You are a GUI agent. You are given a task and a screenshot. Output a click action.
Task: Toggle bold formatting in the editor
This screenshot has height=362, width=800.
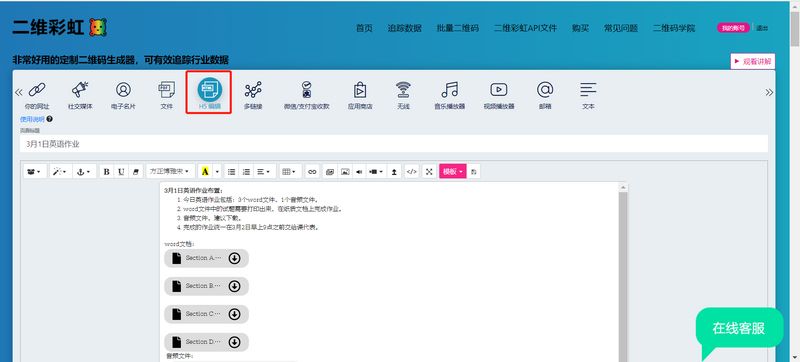tap(106, 172)
